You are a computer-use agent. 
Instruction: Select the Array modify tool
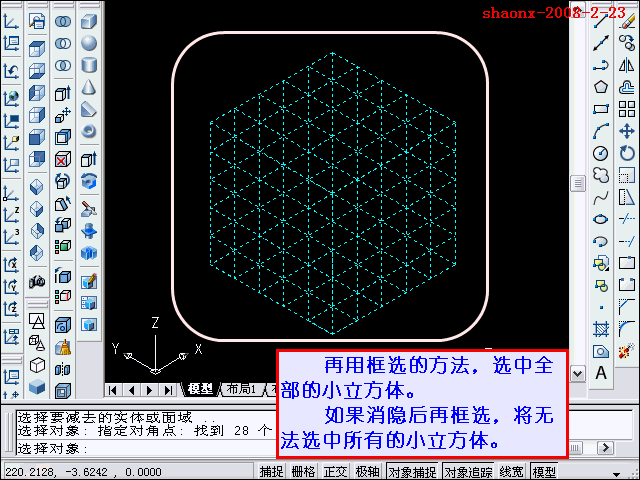point(627,109)
